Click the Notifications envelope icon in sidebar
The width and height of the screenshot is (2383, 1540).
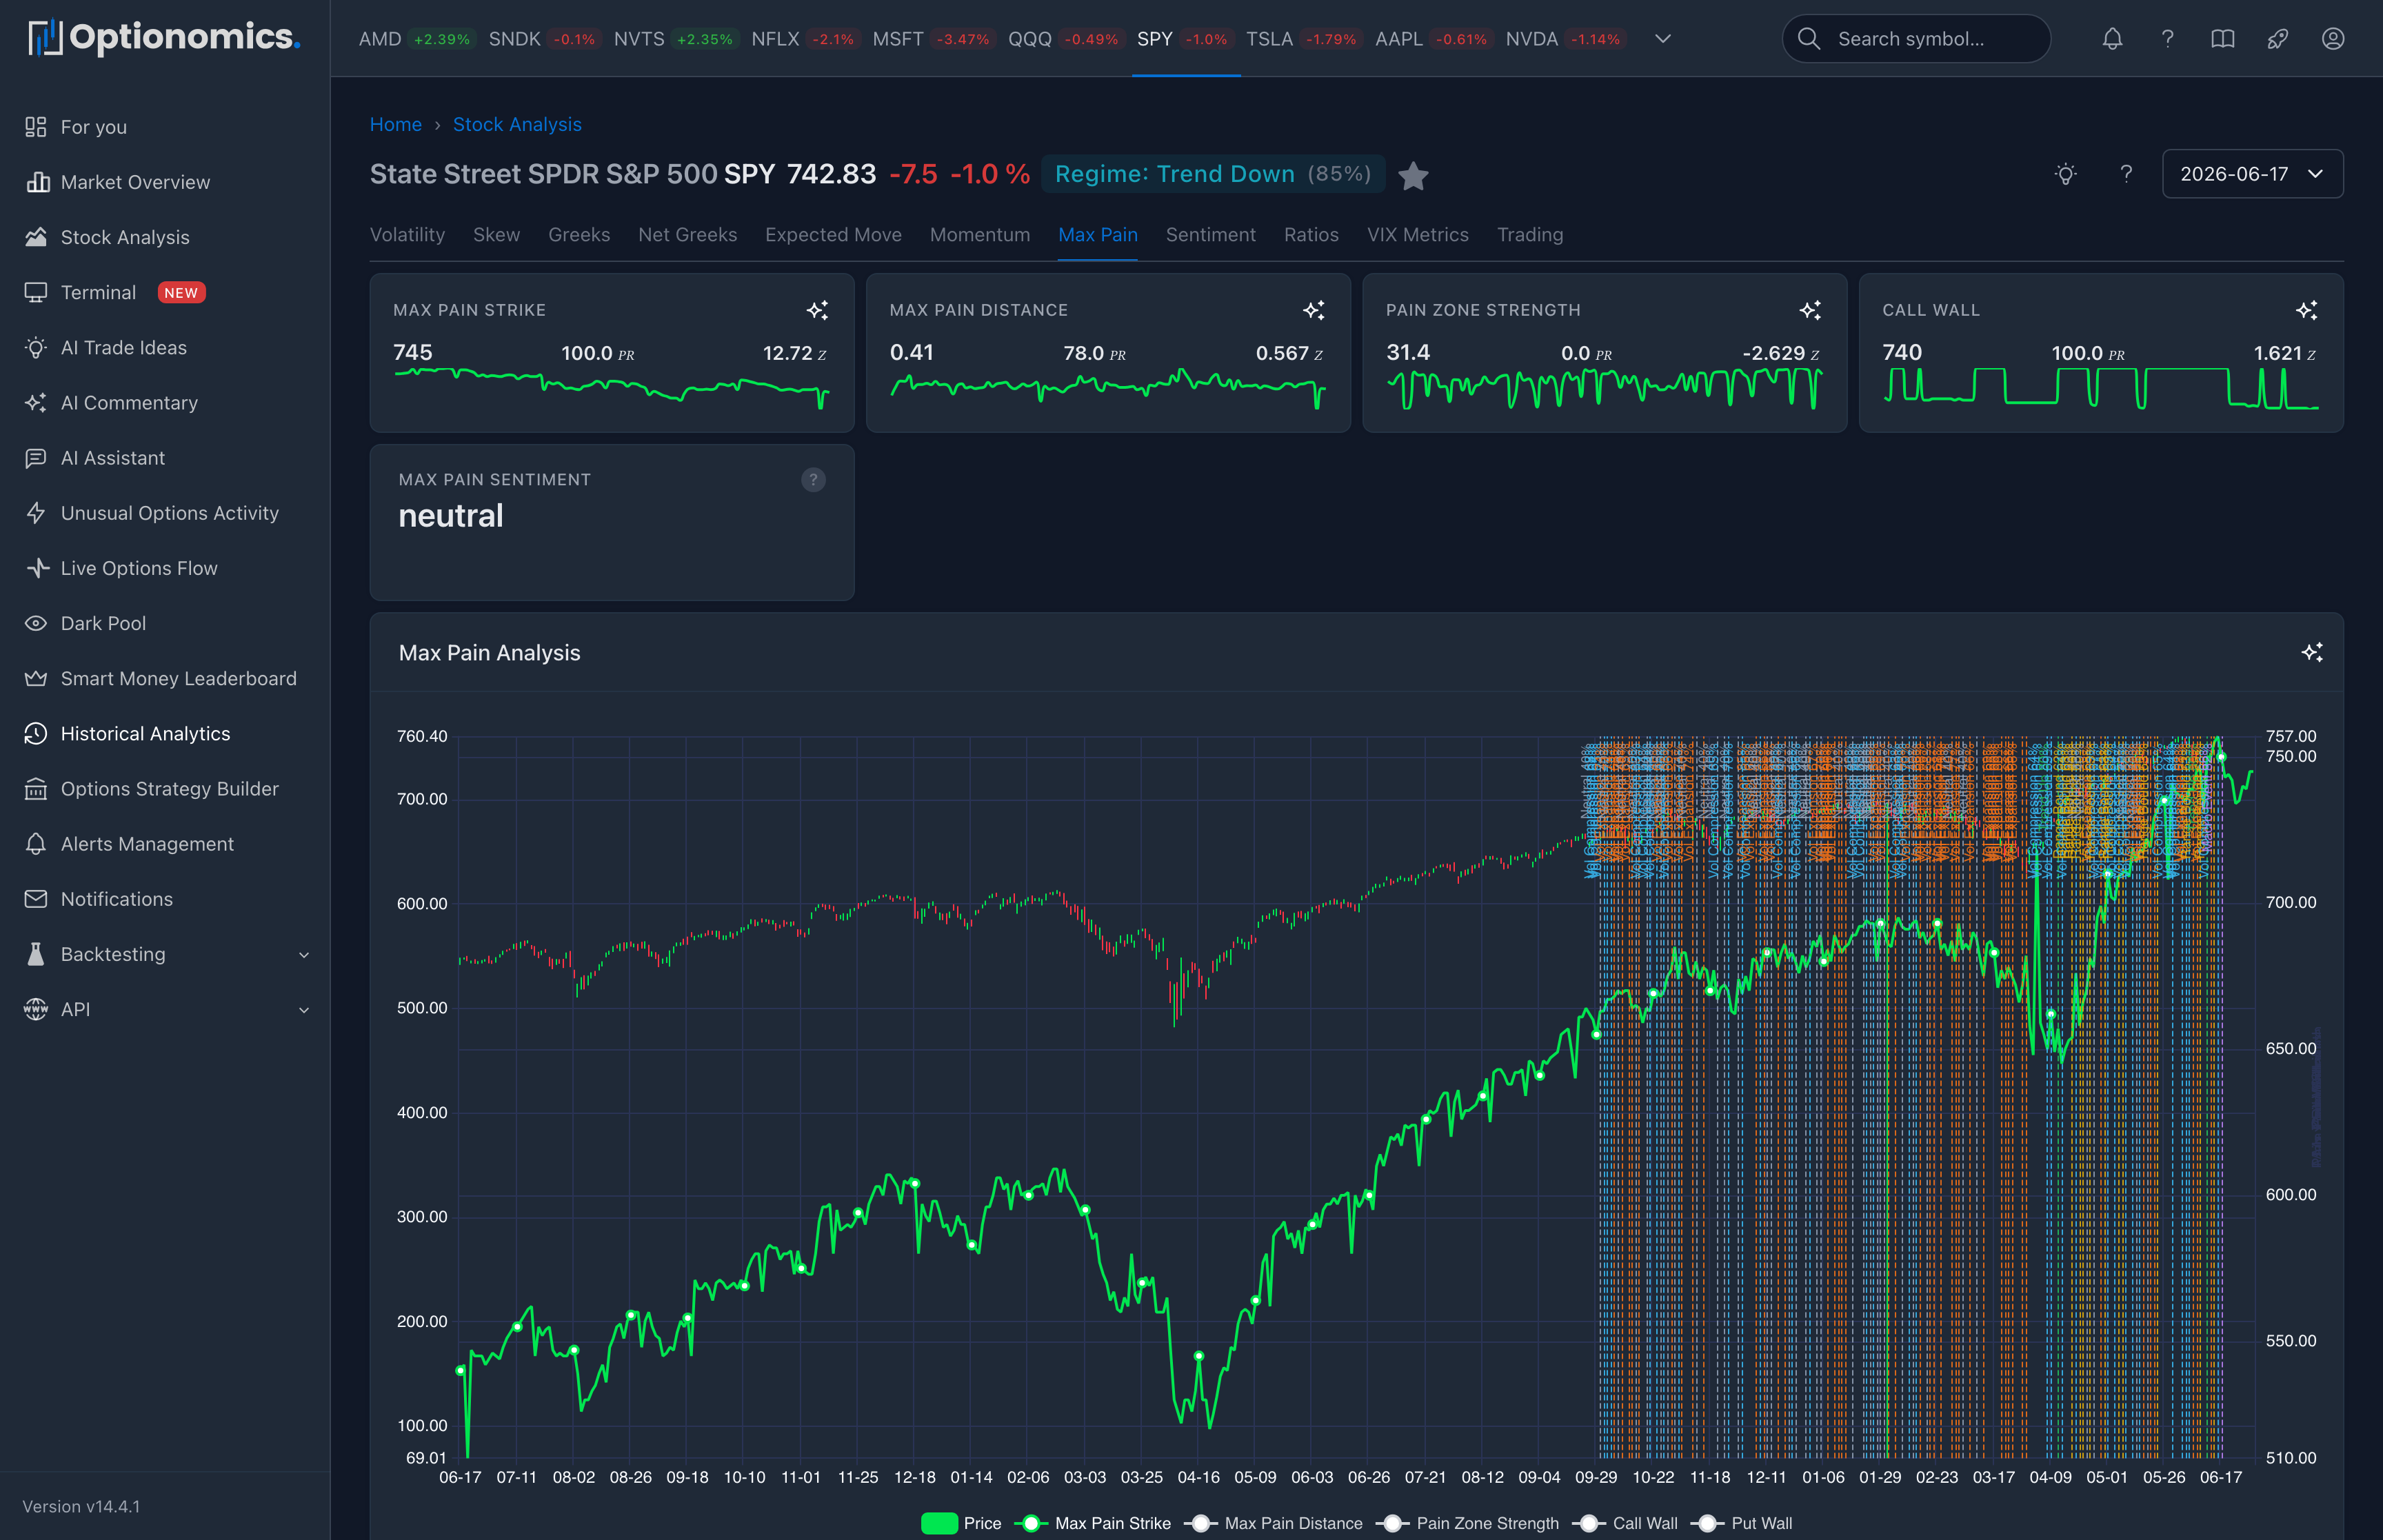[36, 899]
